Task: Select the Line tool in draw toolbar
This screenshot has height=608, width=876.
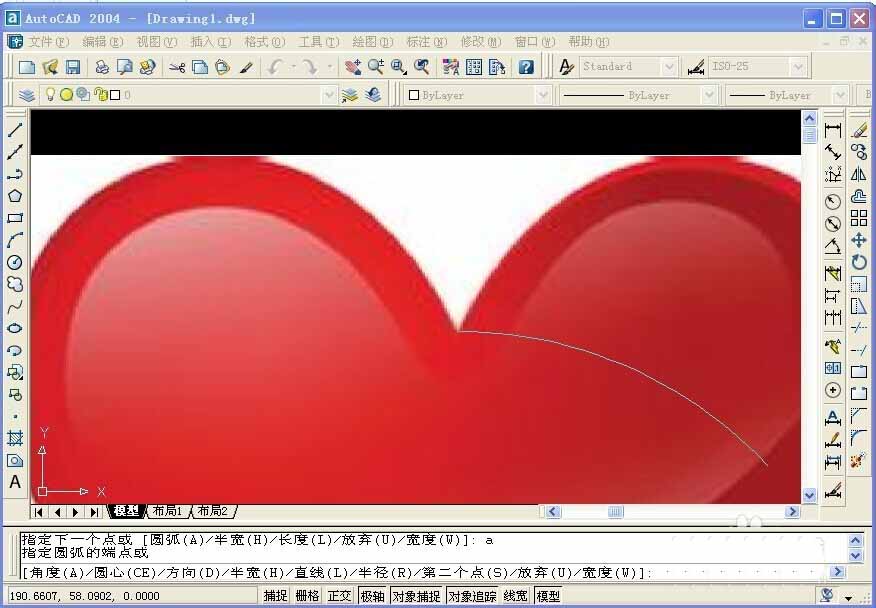Action: point(15,130)
